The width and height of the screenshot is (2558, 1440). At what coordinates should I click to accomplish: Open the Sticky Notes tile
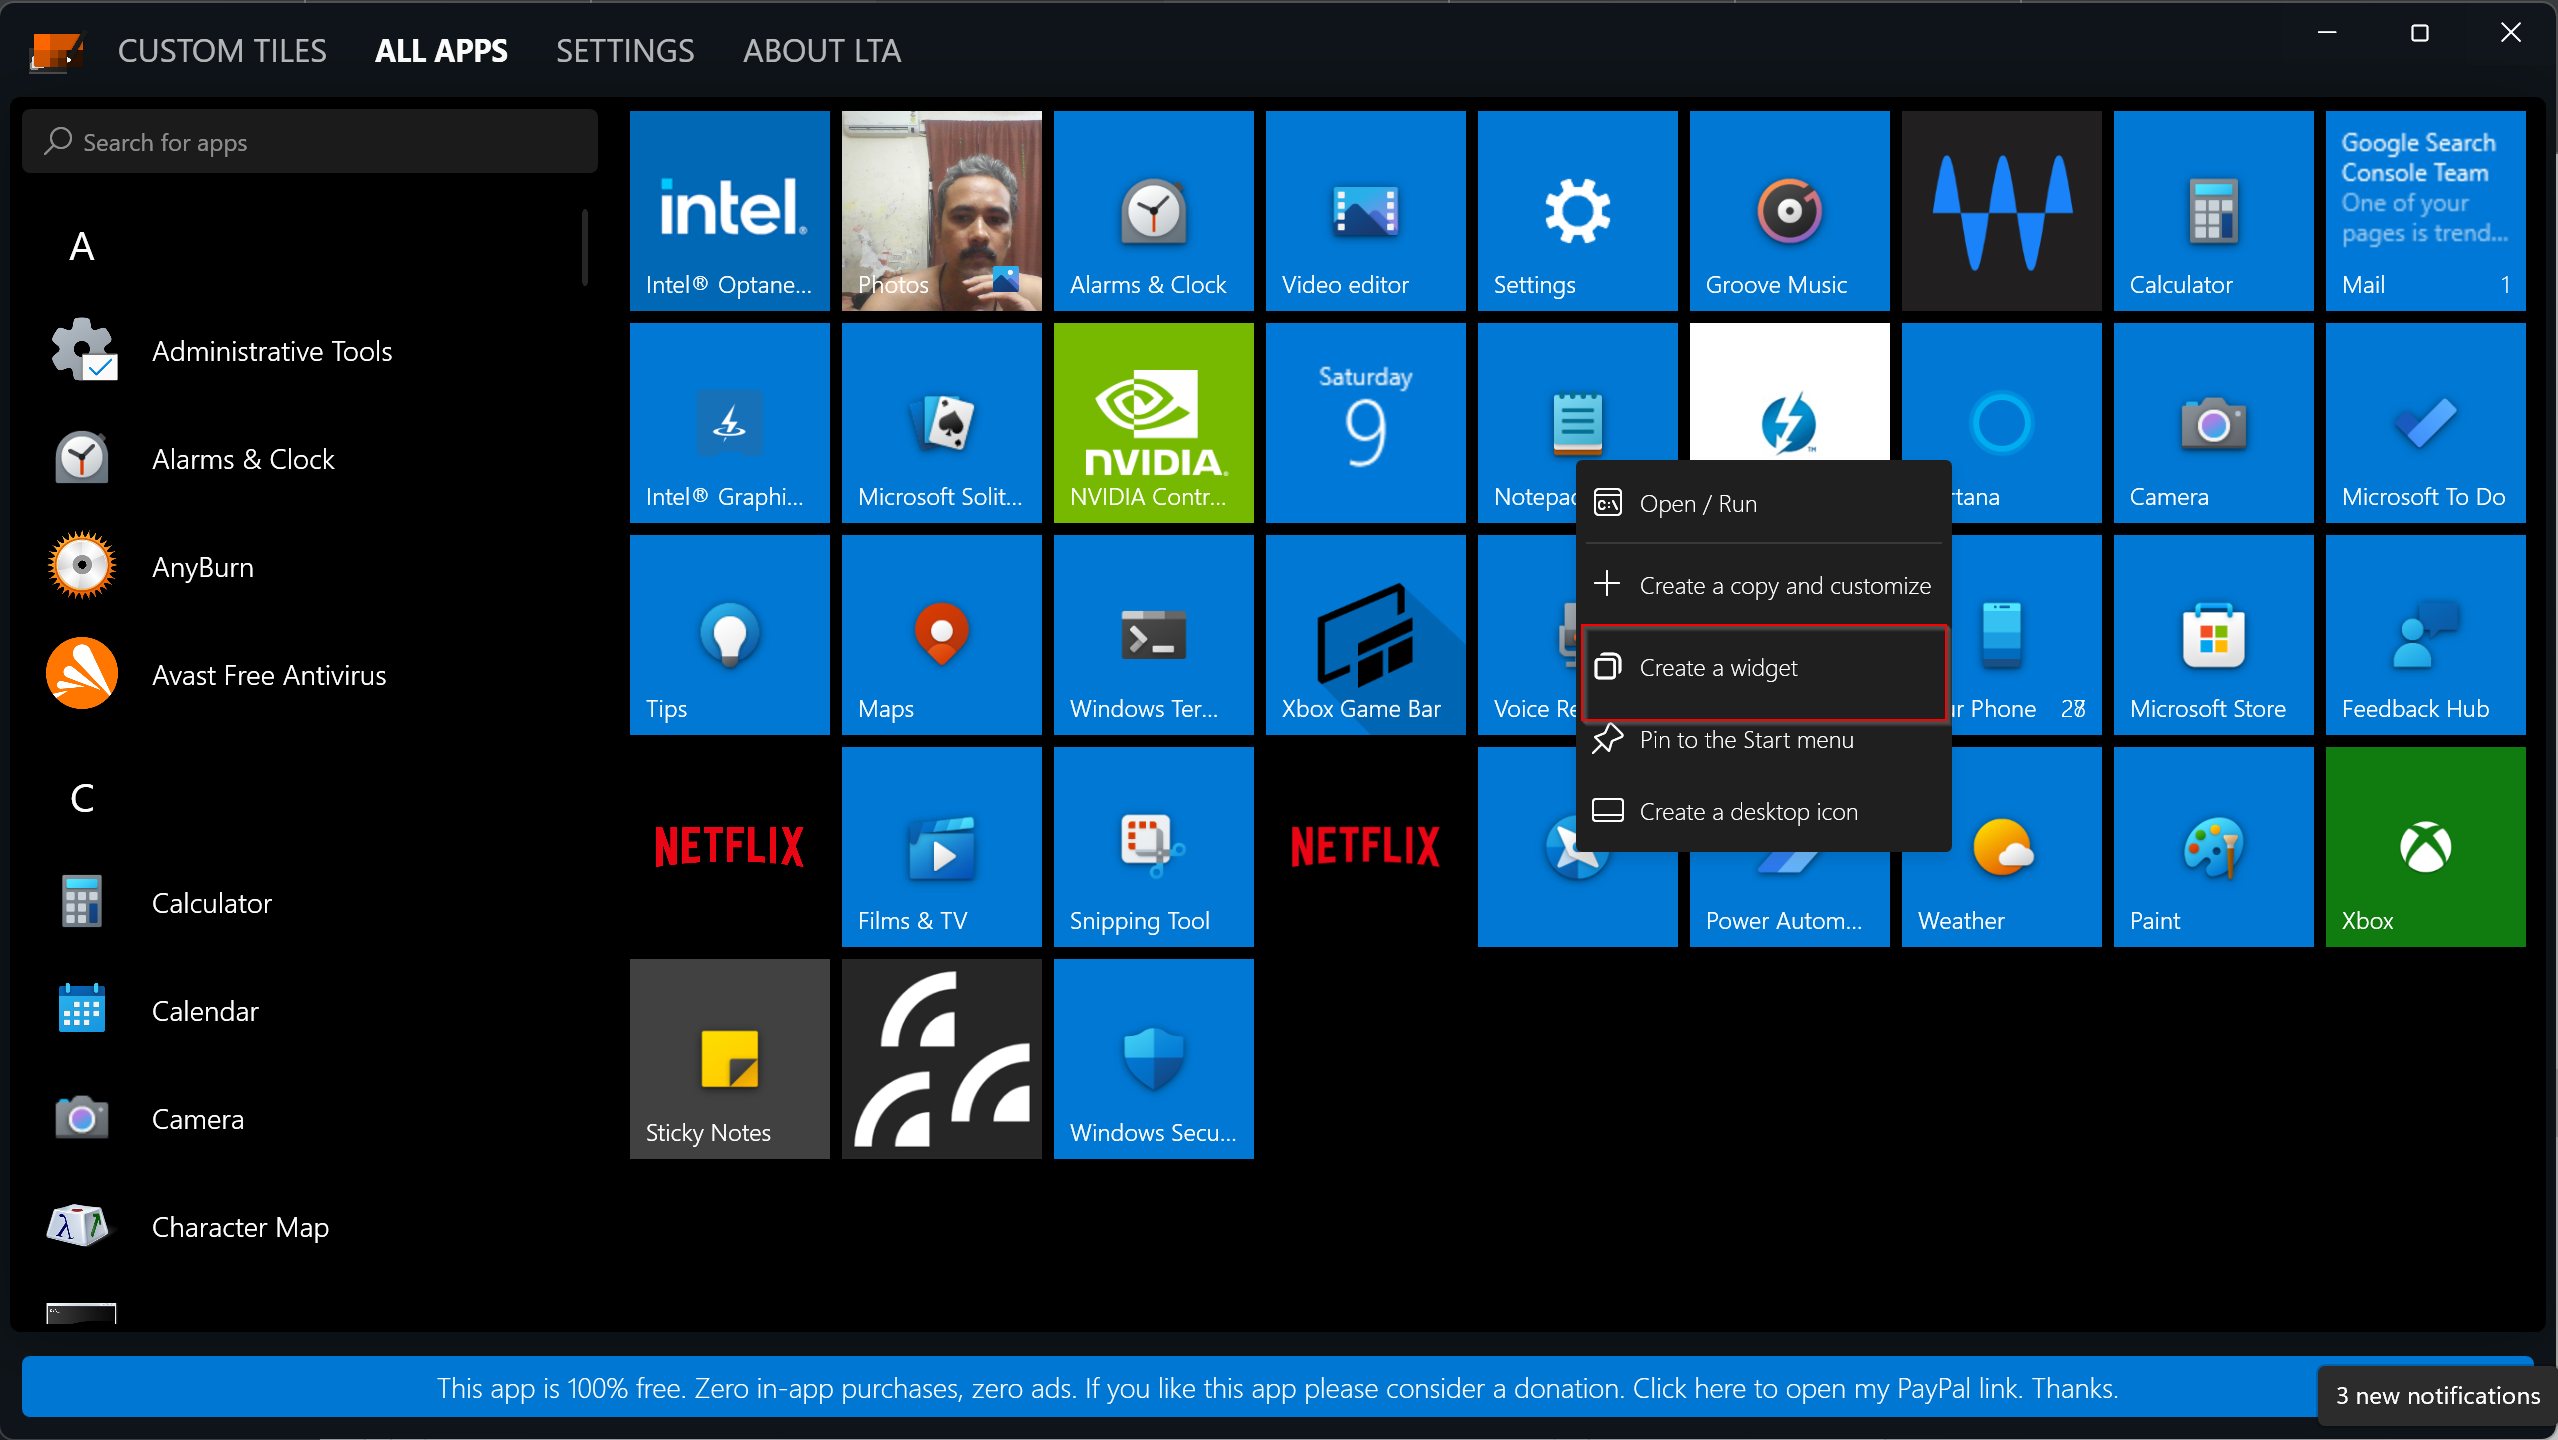729,1059
